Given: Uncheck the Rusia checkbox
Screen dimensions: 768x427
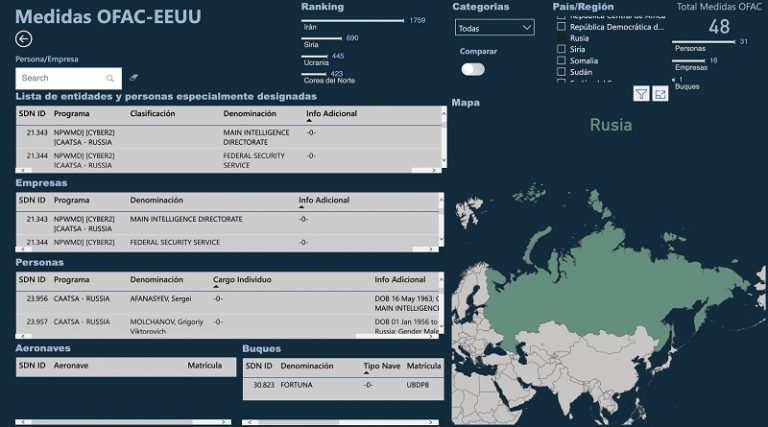Looking at the screenshot, I should click(561, 38).
